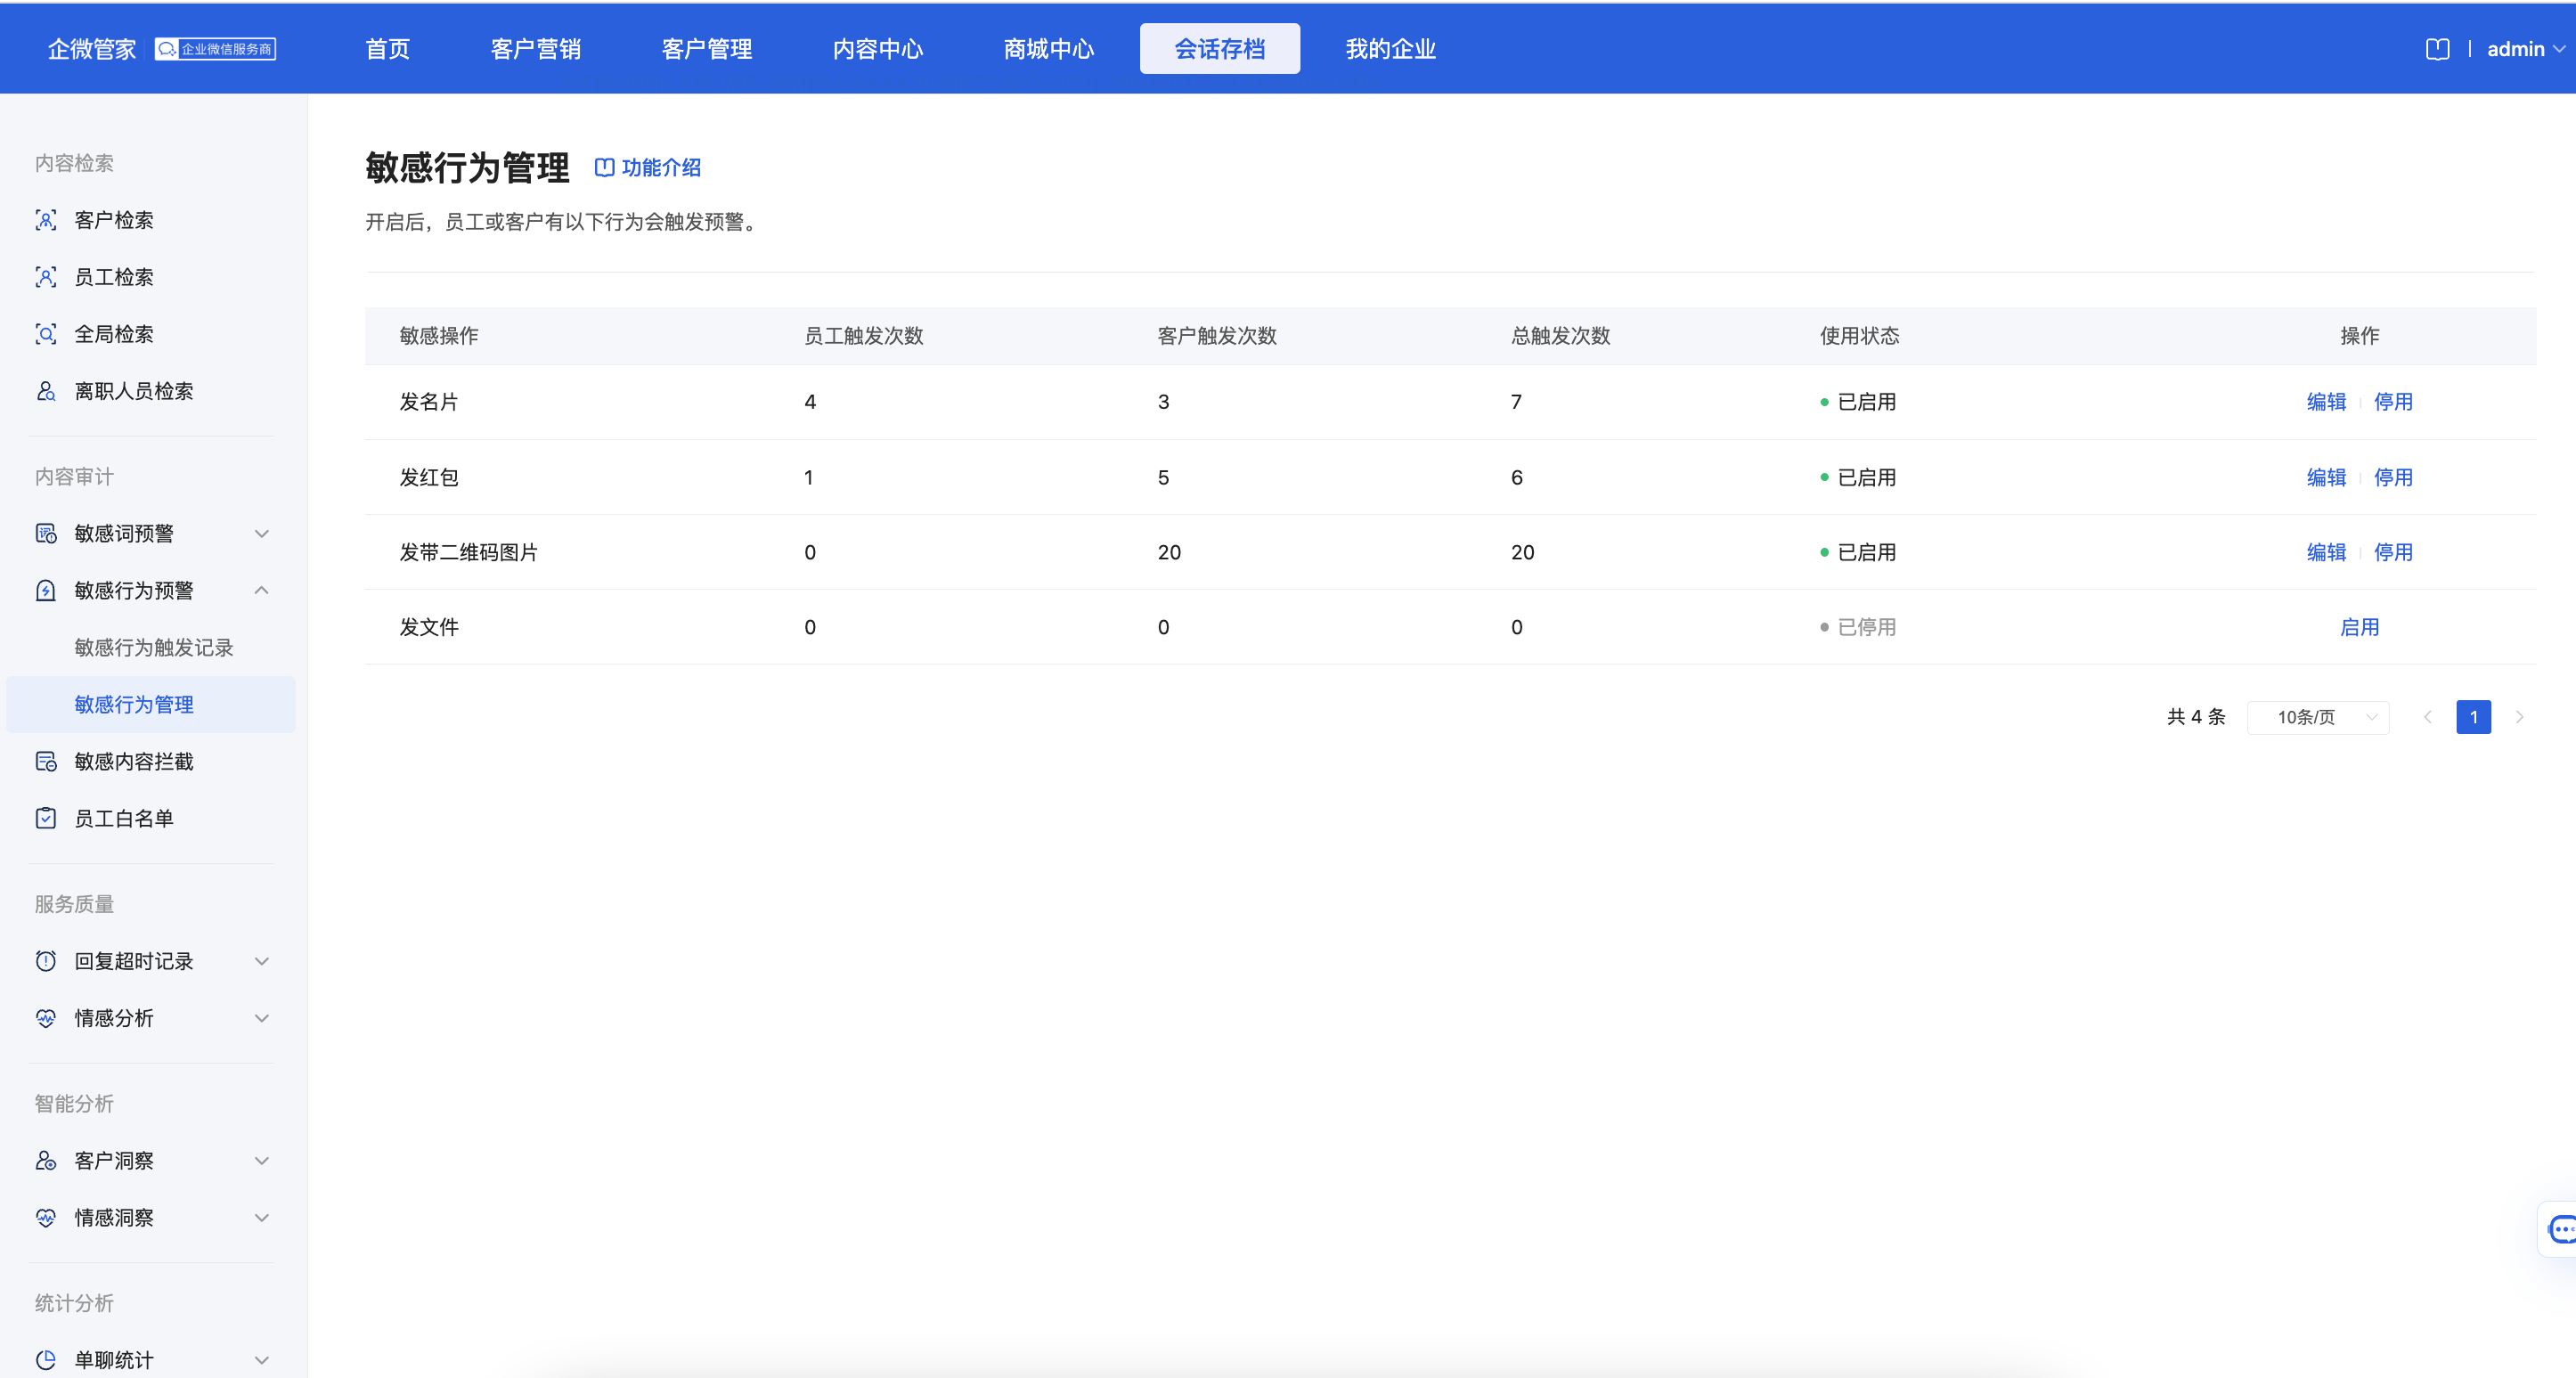The width and height of the screenshot is (2576, 1378).
Task: Expand the 敏感词预警 submenu
Action: (x=261, y=533)
